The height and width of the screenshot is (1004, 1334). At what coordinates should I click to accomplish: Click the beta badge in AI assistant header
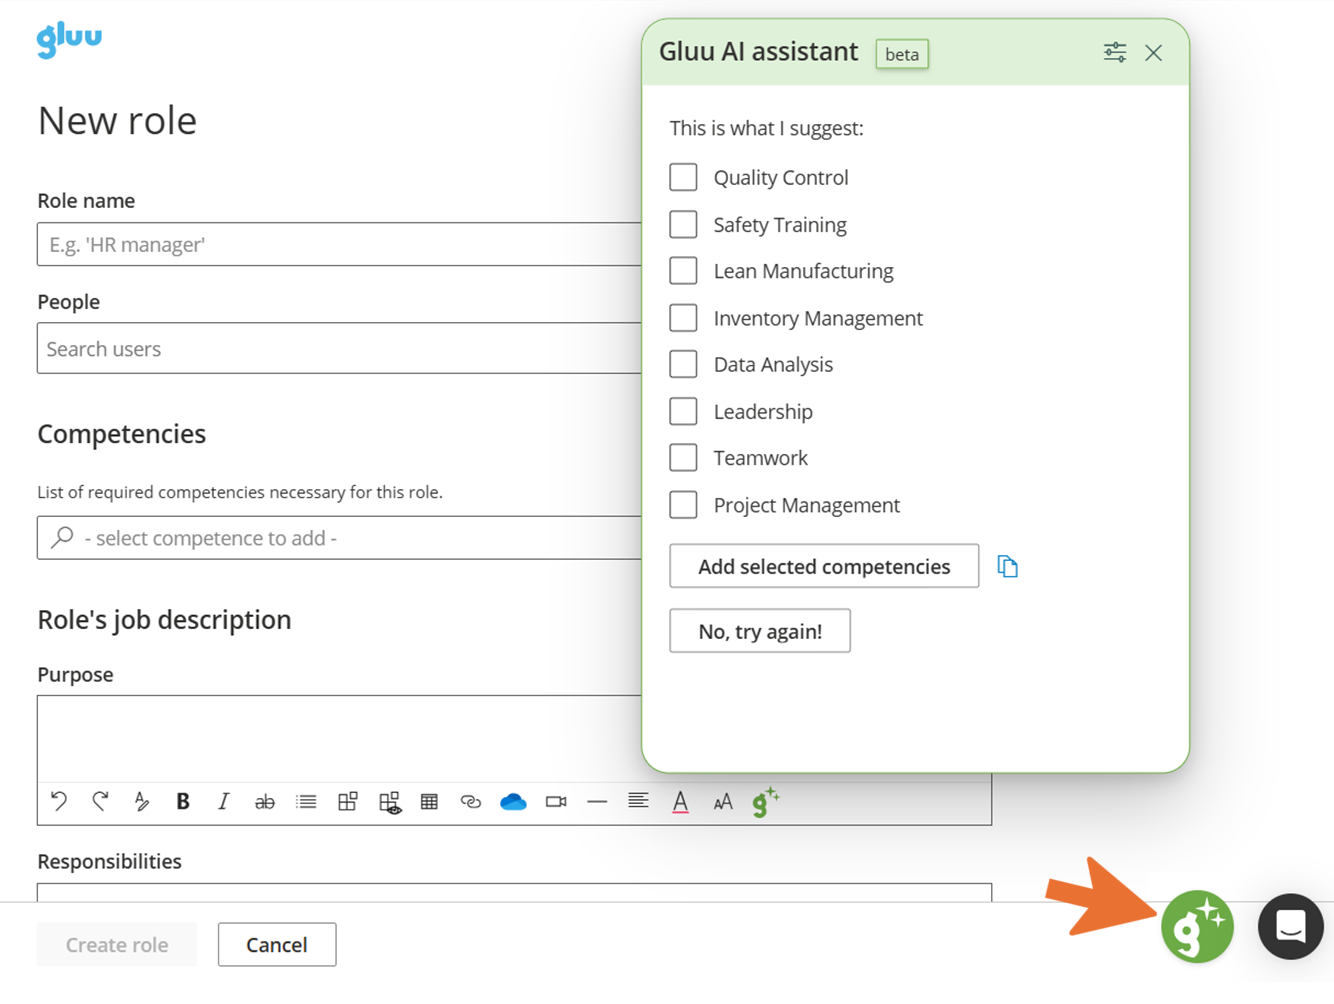click(x=902, y=54)
